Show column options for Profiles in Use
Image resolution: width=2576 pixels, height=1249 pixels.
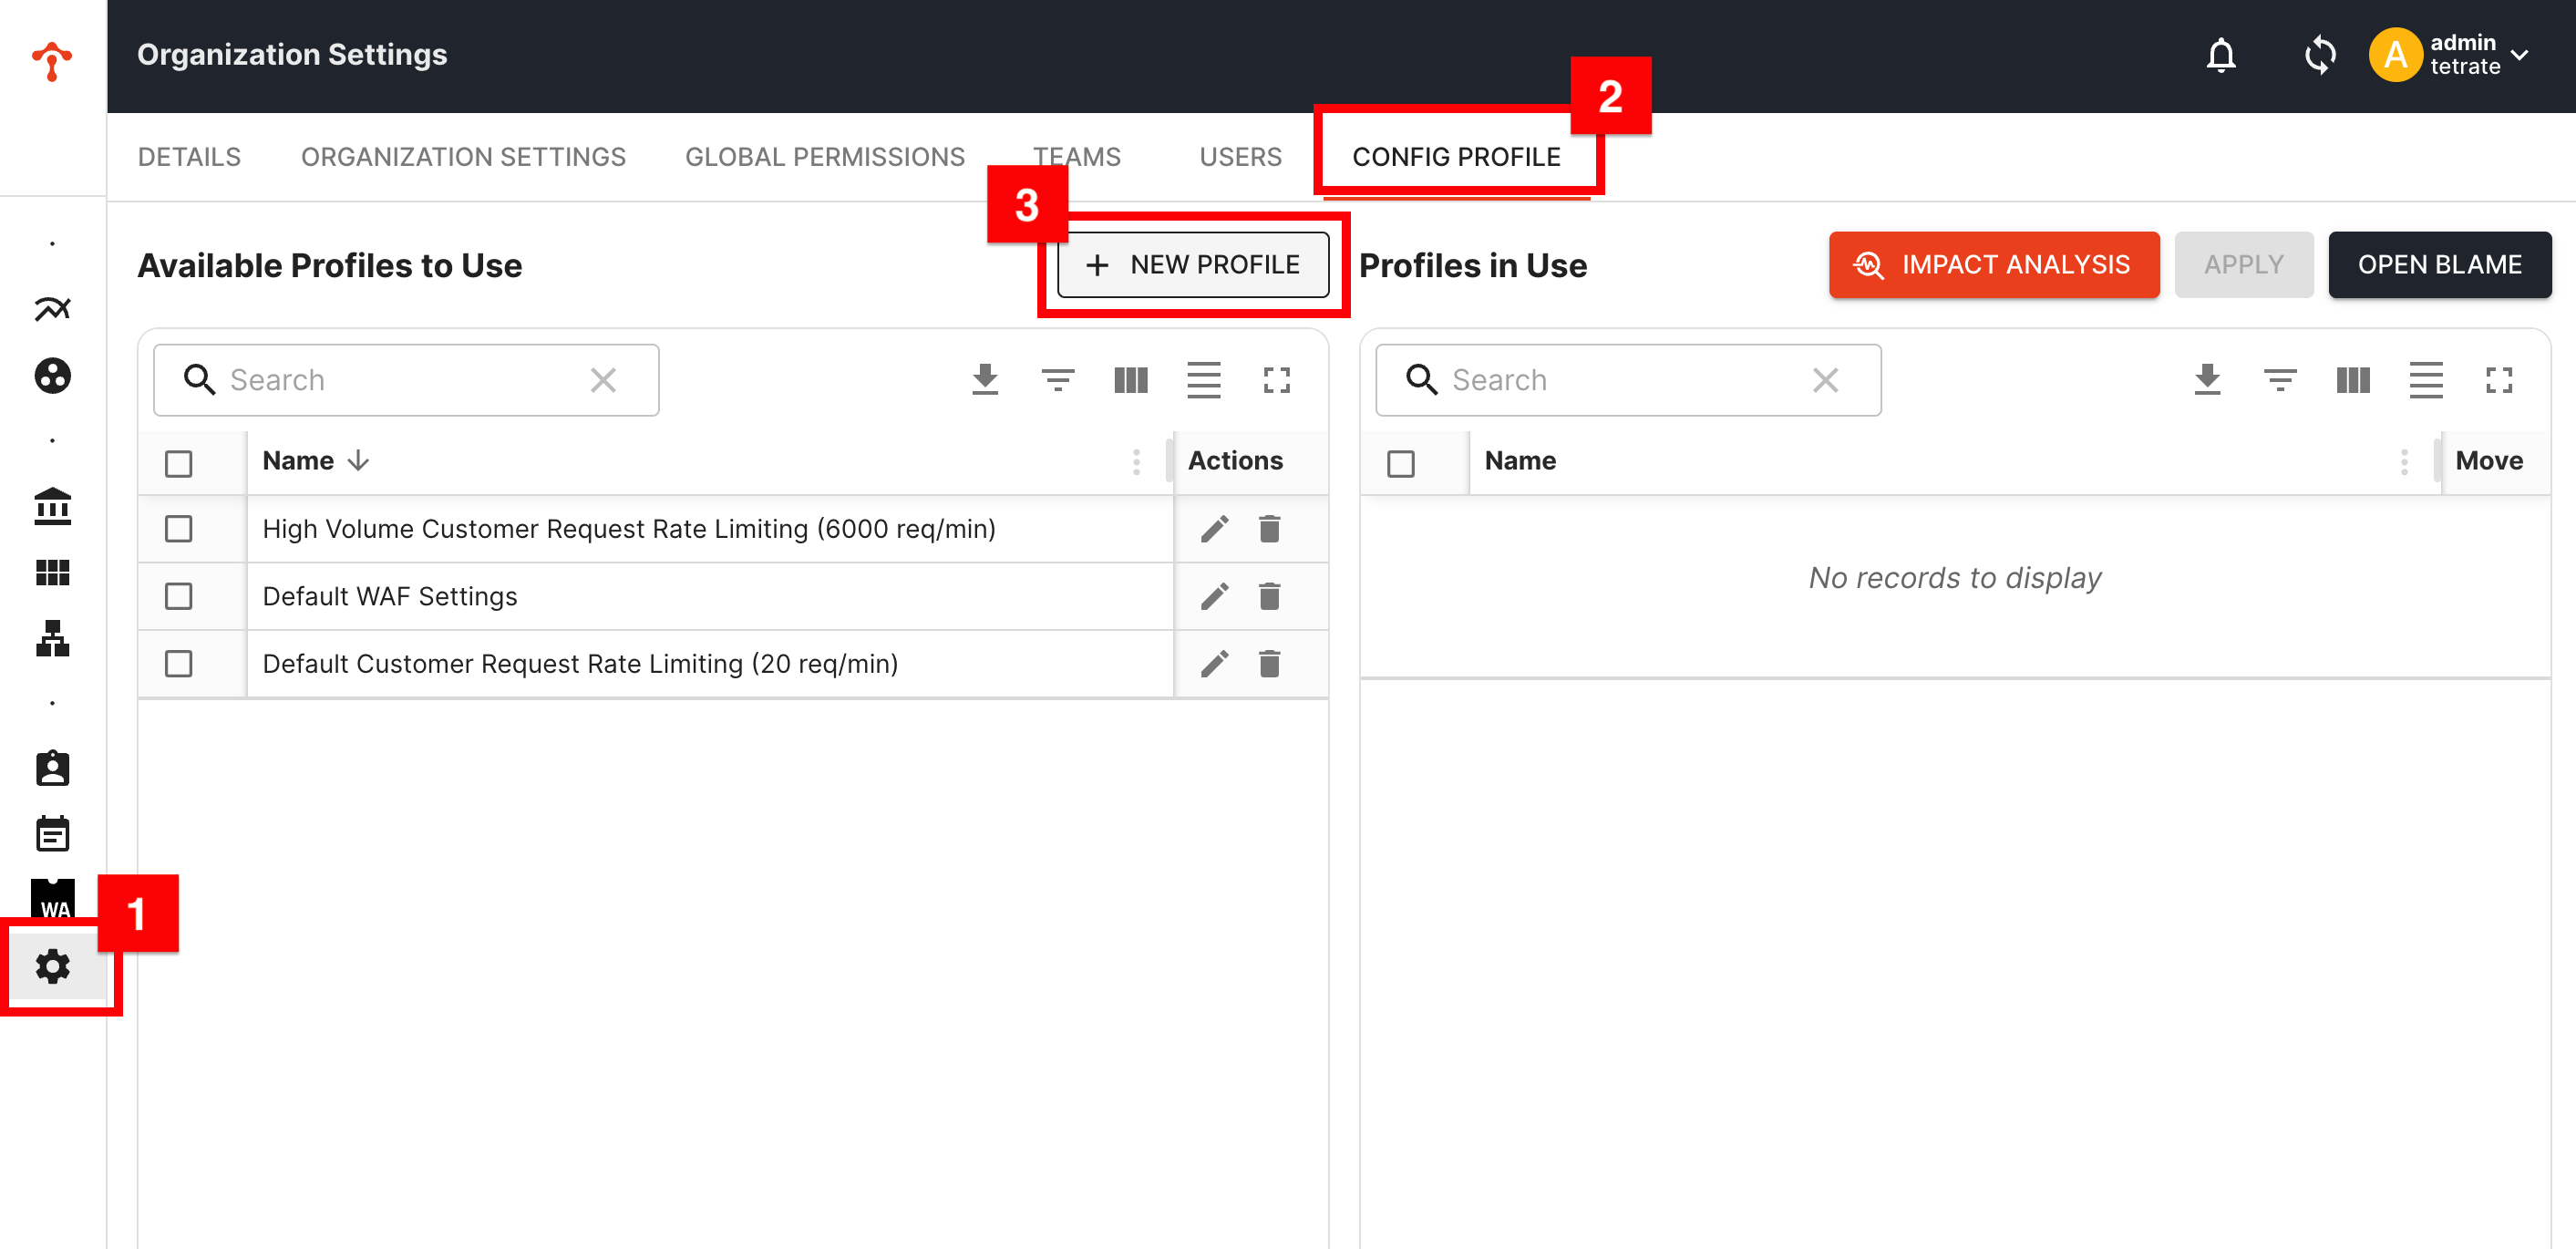[x=2353, y=380]
